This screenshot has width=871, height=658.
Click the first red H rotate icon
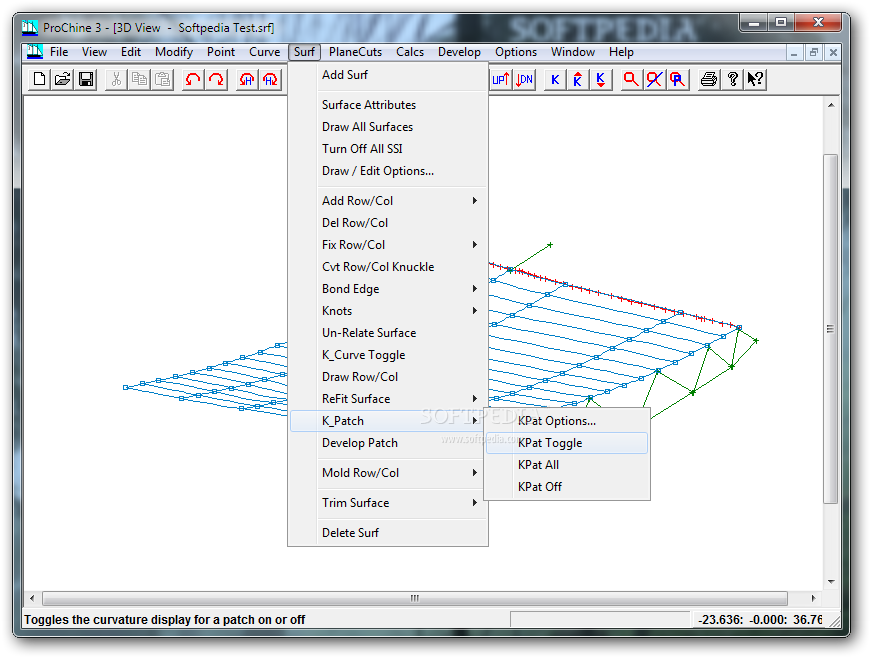click(247, 79)
